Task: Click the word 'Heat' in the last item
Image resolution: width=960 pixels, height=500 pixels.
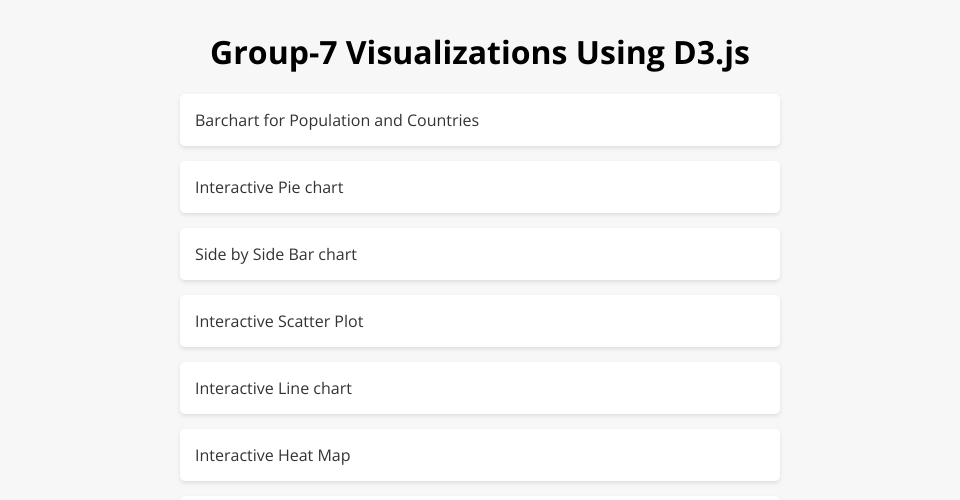Action: click(x=295, y=455)
